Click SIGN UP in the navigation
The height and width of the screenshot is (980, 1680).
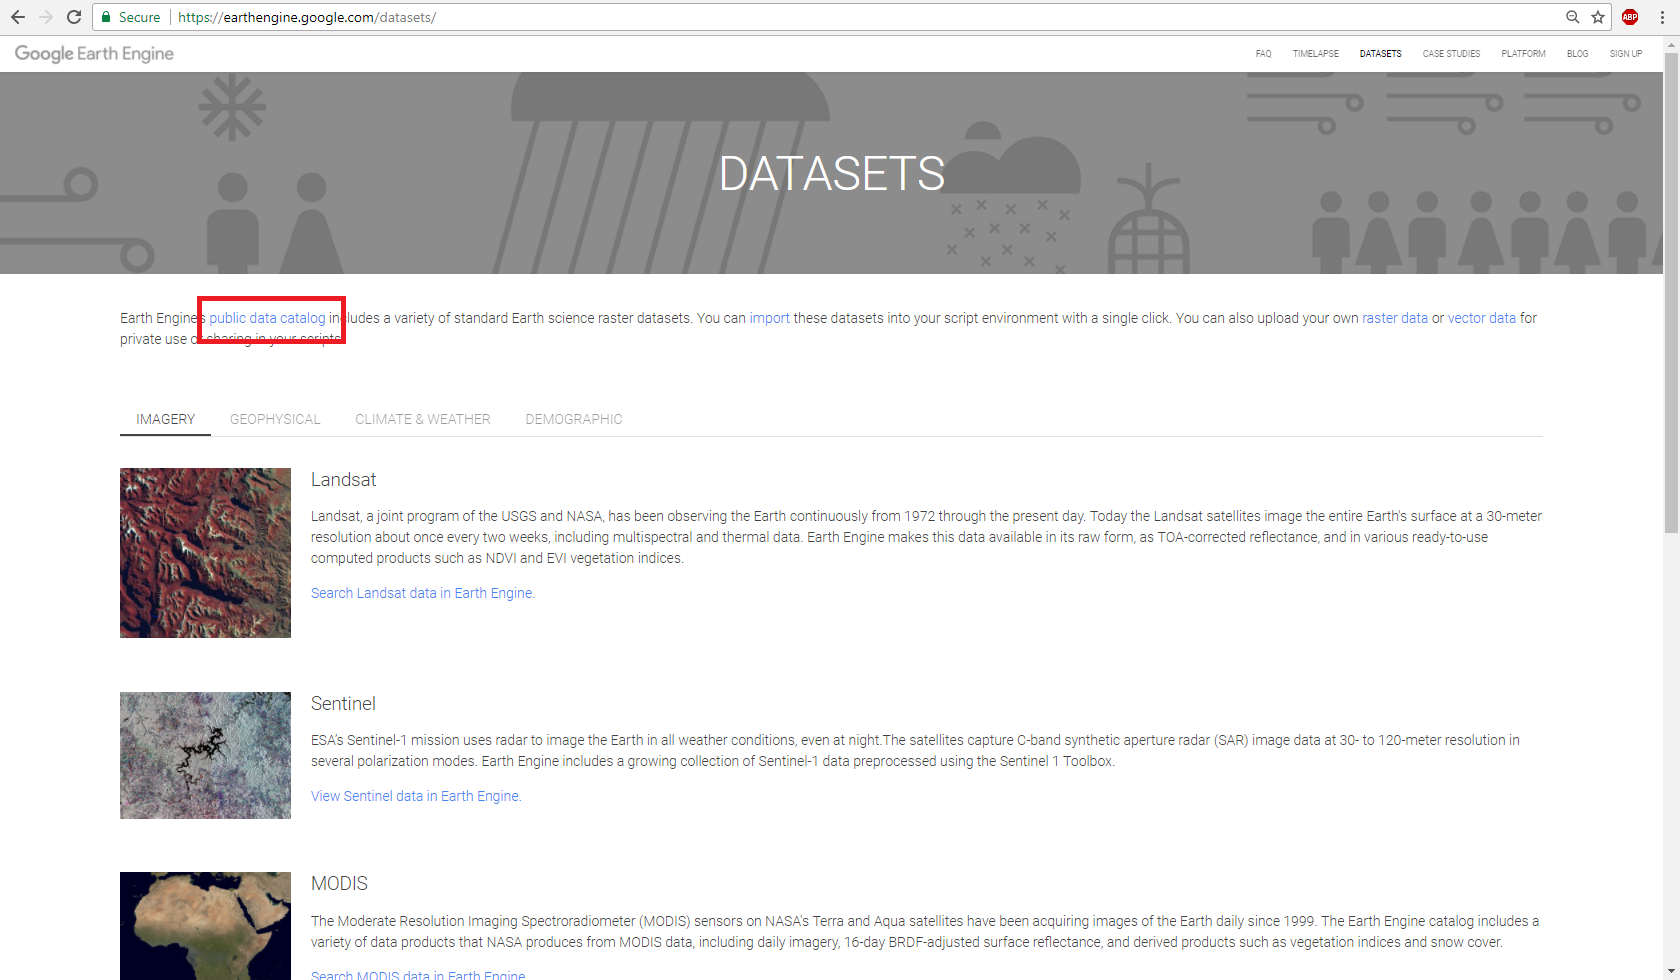[x=1625, y=54]
